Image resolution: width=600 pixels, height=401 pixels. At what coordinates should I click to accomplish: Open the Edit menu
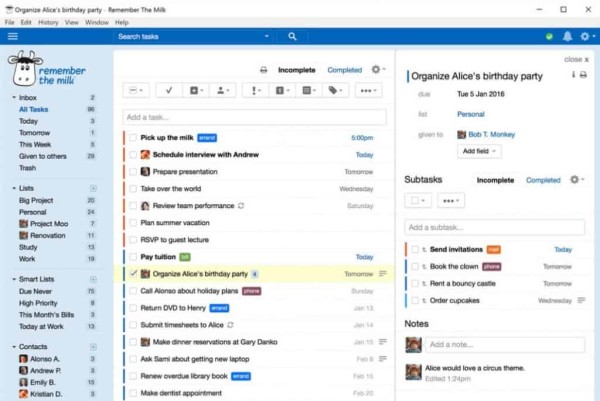(26, 23)
